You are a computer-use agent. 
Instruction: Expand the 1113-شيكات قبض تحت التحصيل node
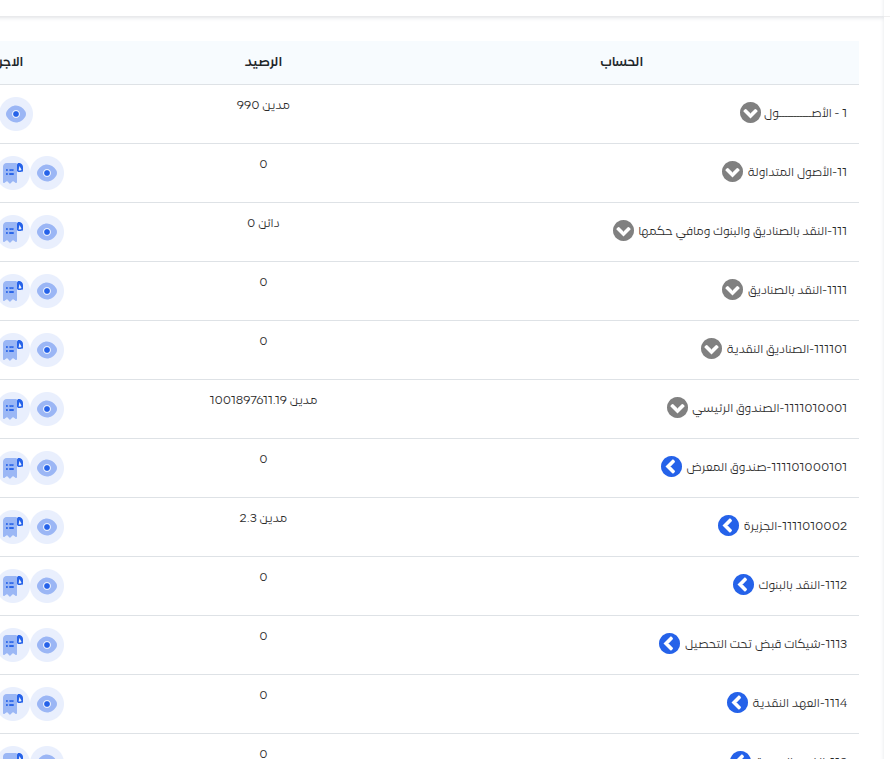(x=669, y=644)
